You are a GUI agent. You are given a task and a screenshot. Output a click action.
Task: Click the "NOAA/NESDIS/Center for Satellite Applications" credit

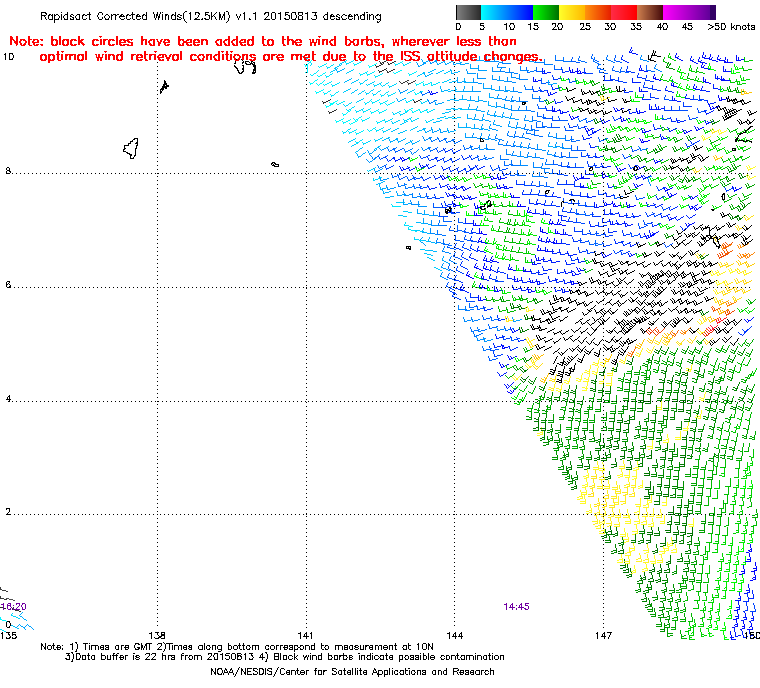pyautogui.click(x=352, y=672)
